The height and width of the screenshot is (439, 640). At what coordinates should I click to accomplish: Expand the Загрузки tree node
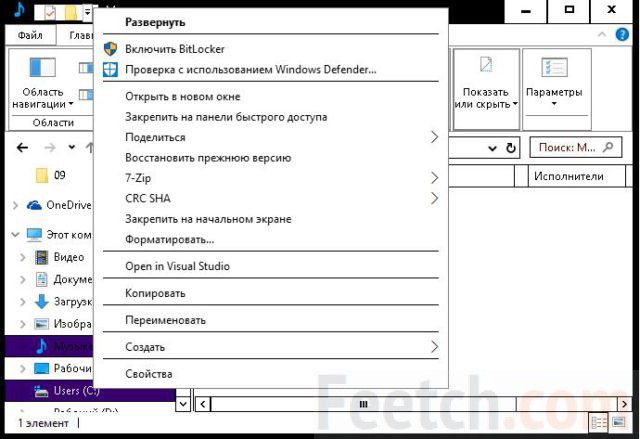click(x=22, y=302)
